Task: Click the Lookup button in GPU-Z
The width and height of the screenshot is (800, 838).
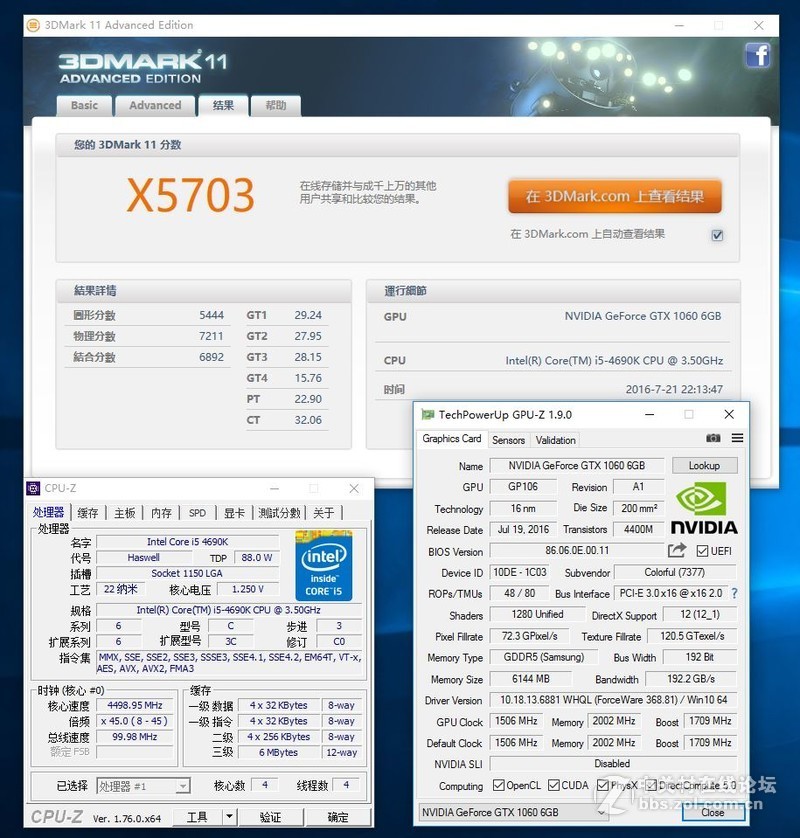Action: [x=705, y=465]
